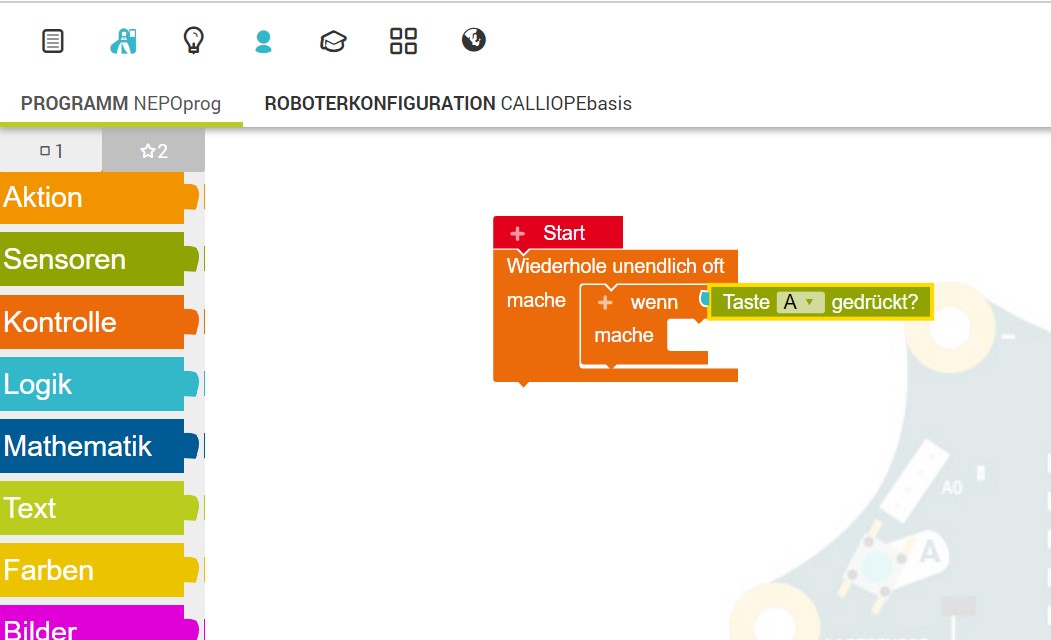Switch to the PROGRAMM NEPOprog tab

(x=121, y=104)
